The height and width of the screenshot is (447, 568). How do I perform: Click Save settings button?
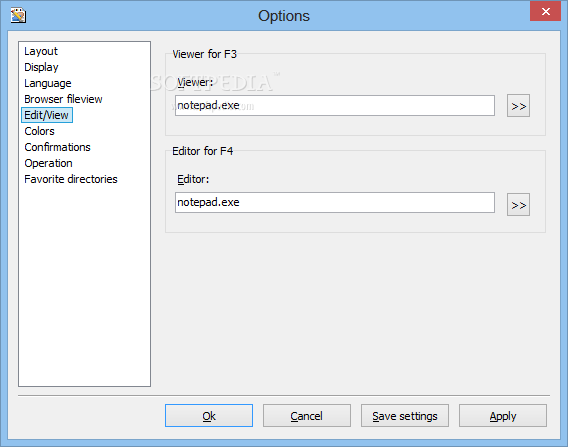(x=405, y=416)
